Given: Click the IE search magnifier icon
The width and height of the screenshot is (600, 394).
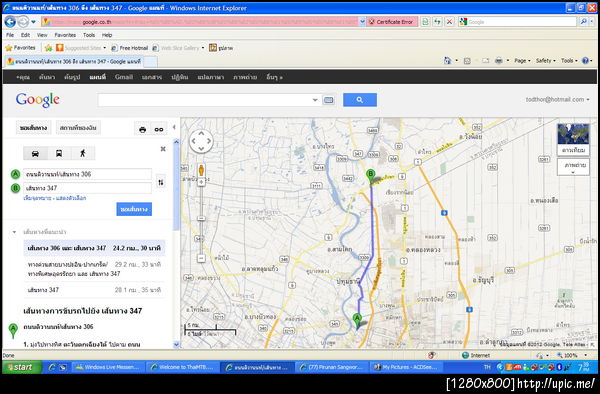Looking at the screenshot, I should tap(583, 22).
